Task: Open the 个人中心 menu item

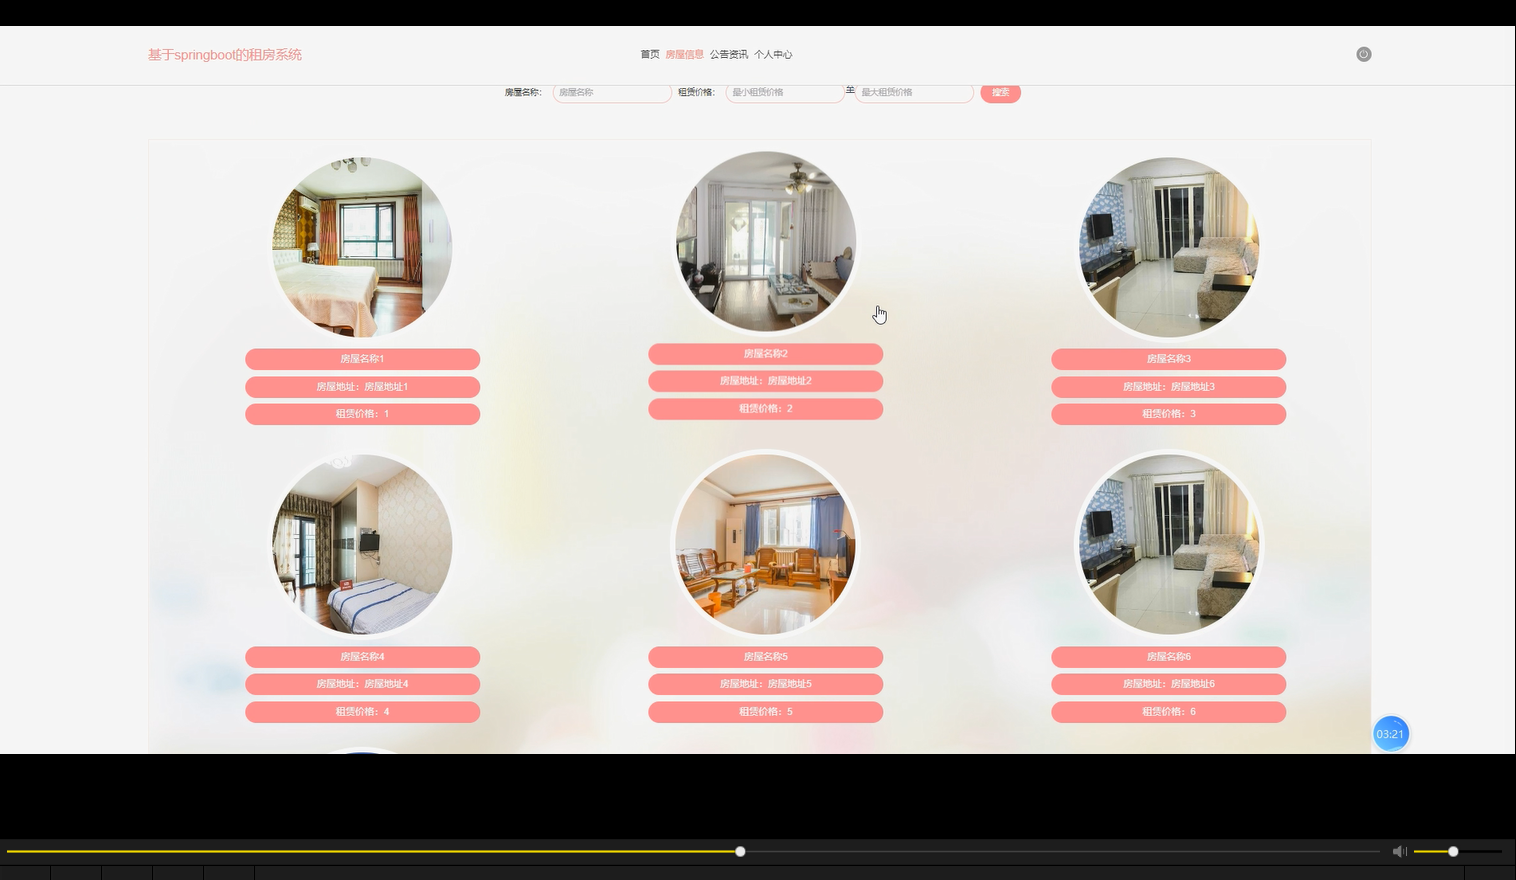Action: pos(773,55)
